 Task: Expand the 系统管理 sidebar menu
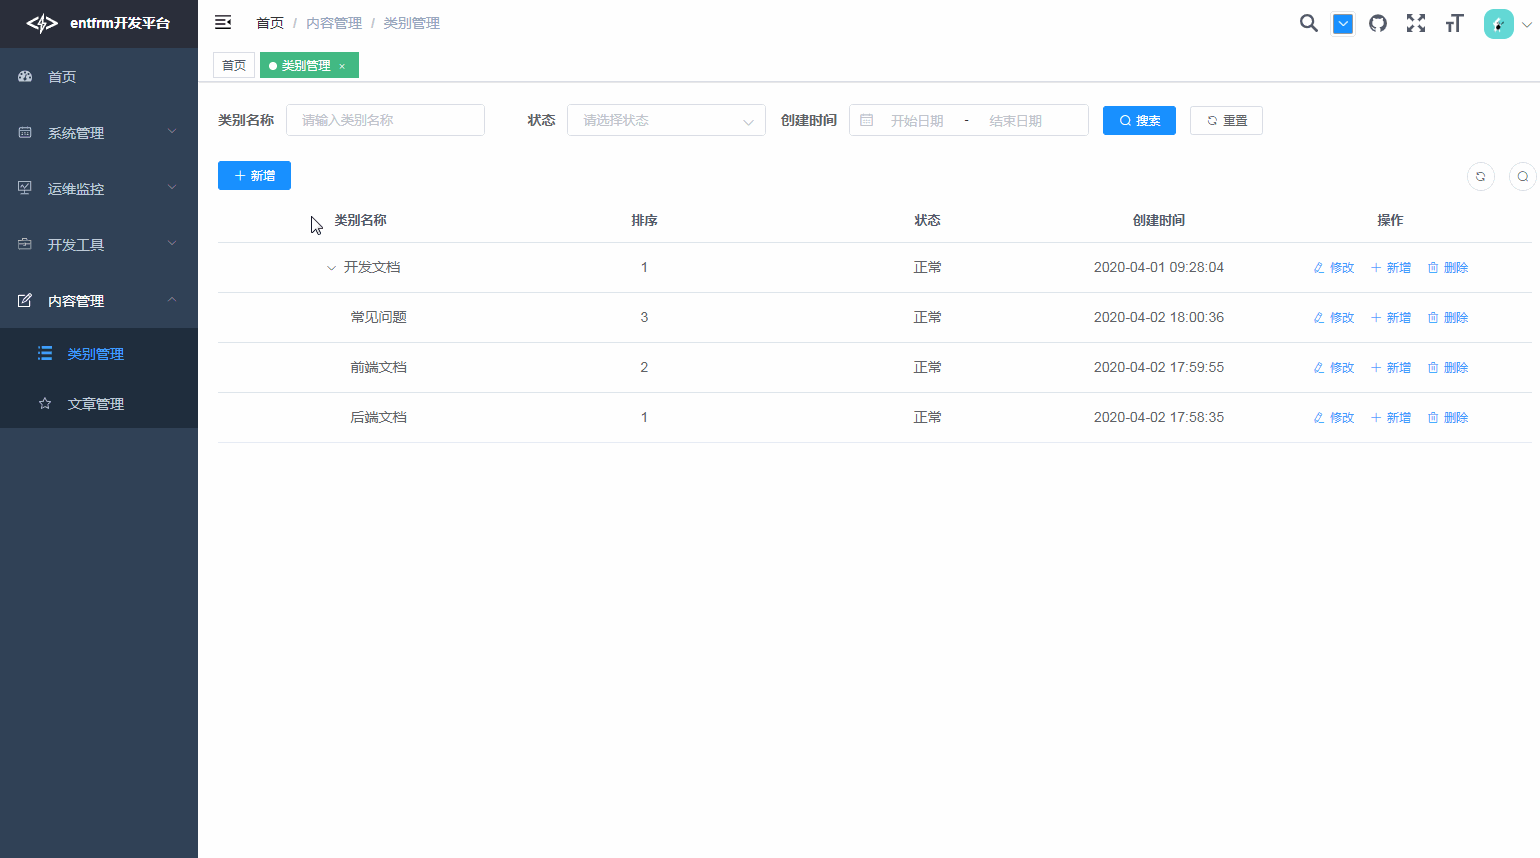click(x=99, y=132)
